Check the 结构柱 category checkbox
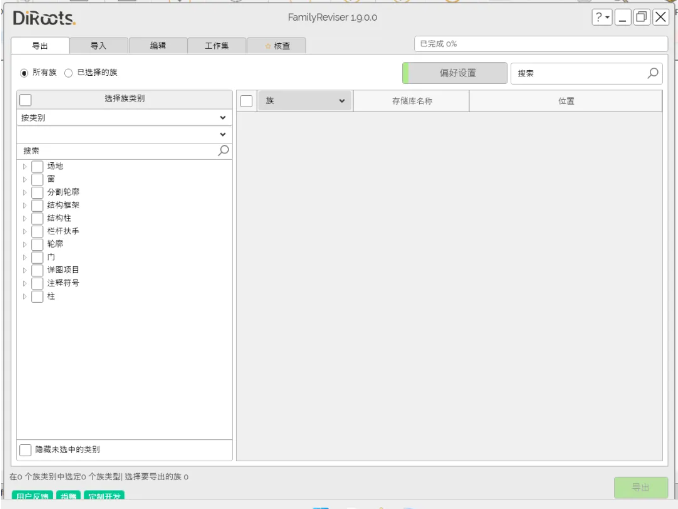The image size is (678, 509). (x=37, y=218)
